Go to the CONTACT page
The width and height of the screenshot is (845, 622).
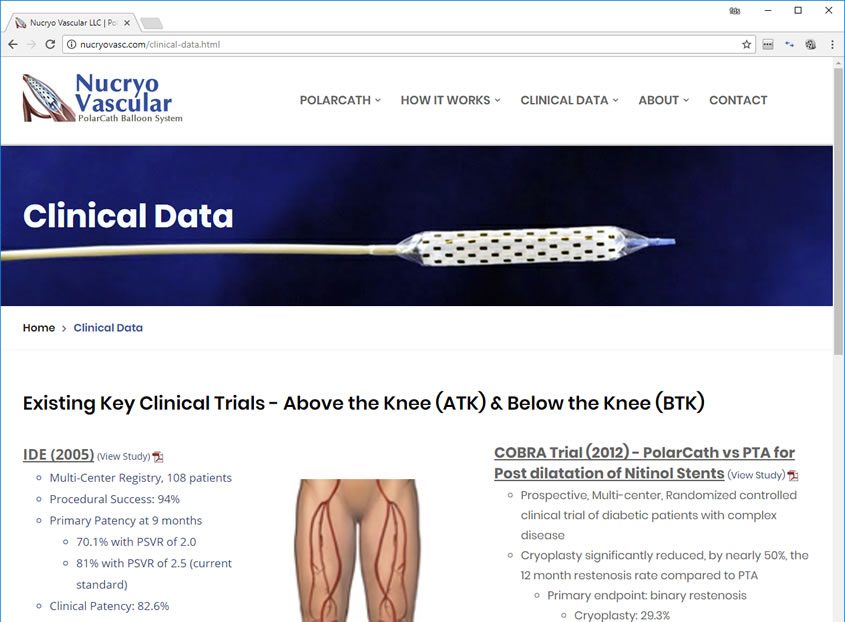(738, 100)
